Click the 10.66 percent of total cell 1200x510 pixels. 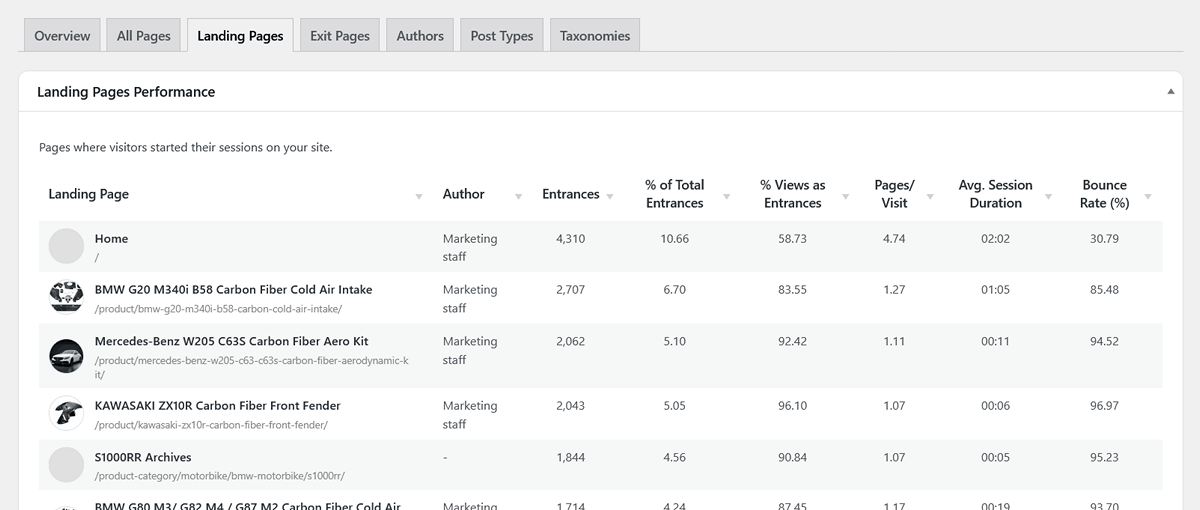pyautogui.click(x=674, y=239)
